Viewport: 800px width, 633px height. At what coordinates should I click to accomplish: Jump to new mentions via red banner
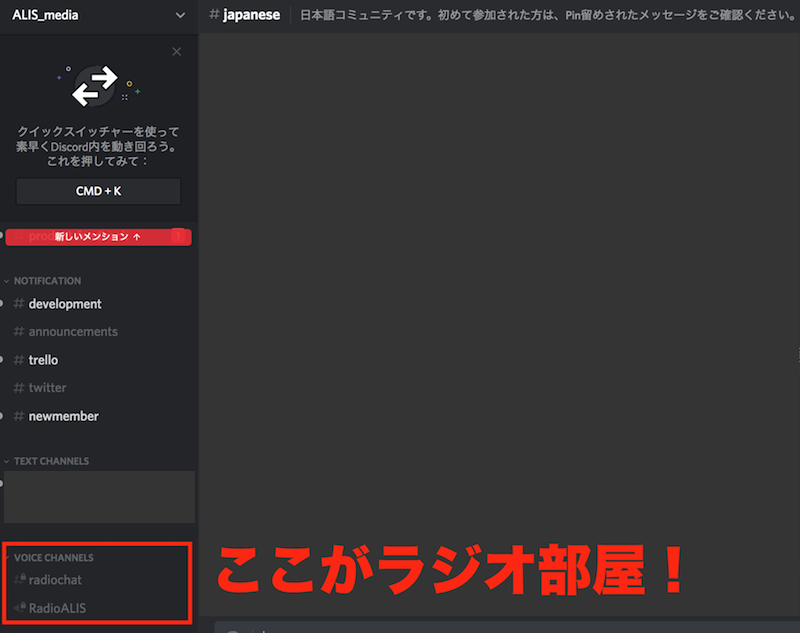point(98,237)
